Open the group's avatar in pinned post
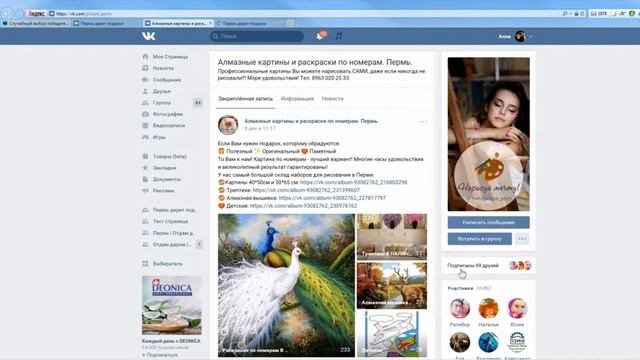Viewport: 640px width, 360px height. coord(228,124)
